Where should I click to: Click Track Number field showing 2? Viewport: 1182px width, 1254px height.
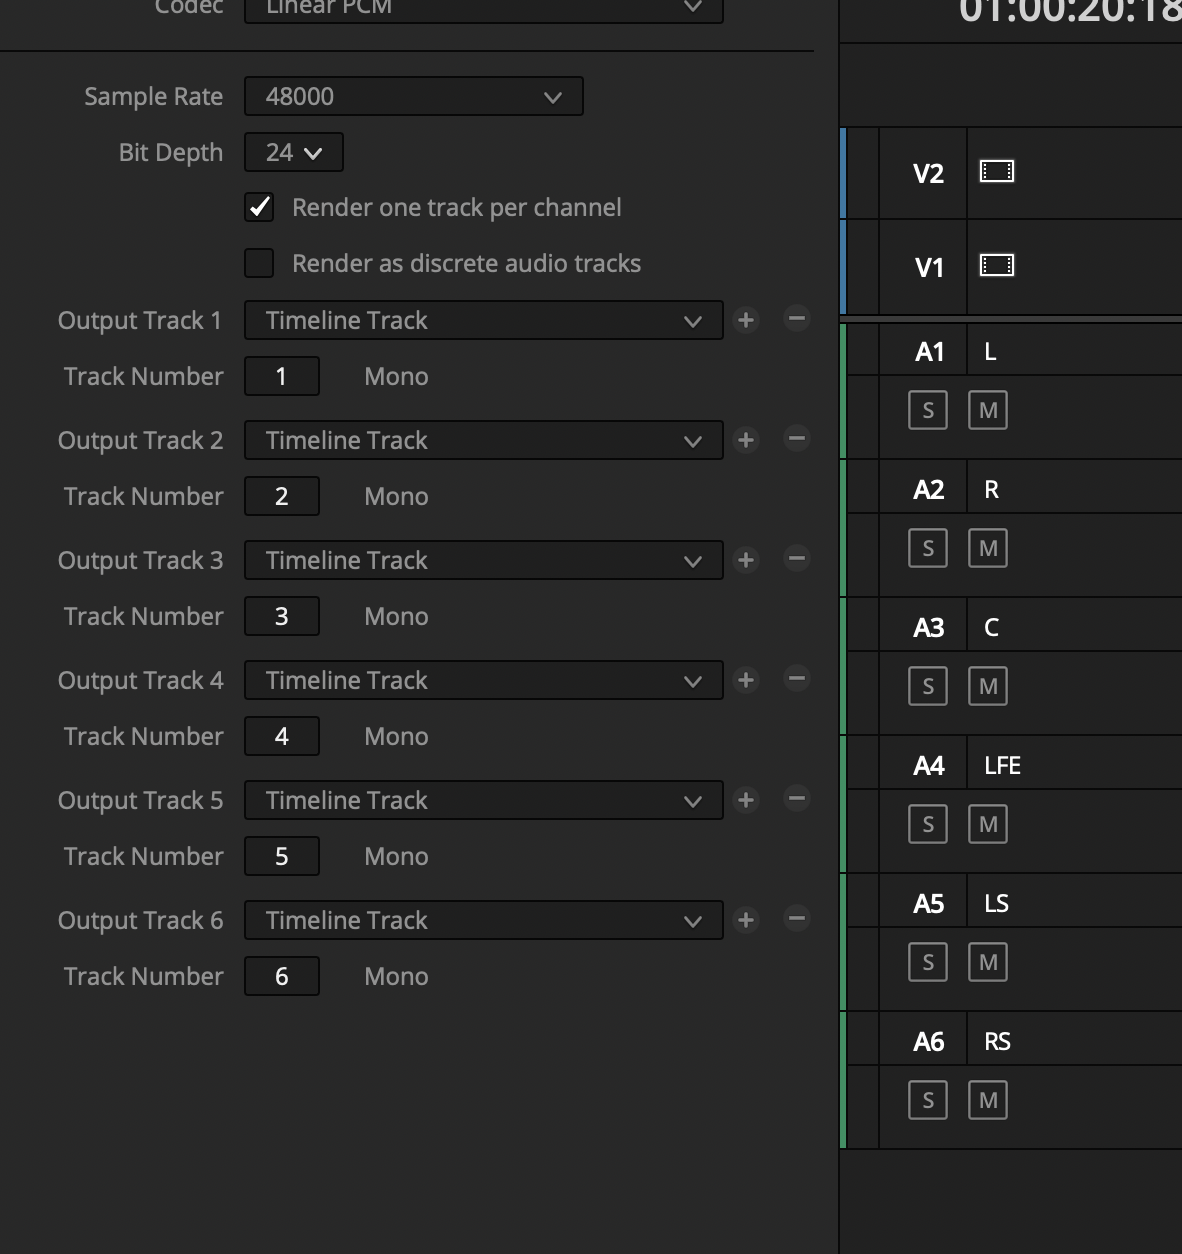[x=282, y=496]
